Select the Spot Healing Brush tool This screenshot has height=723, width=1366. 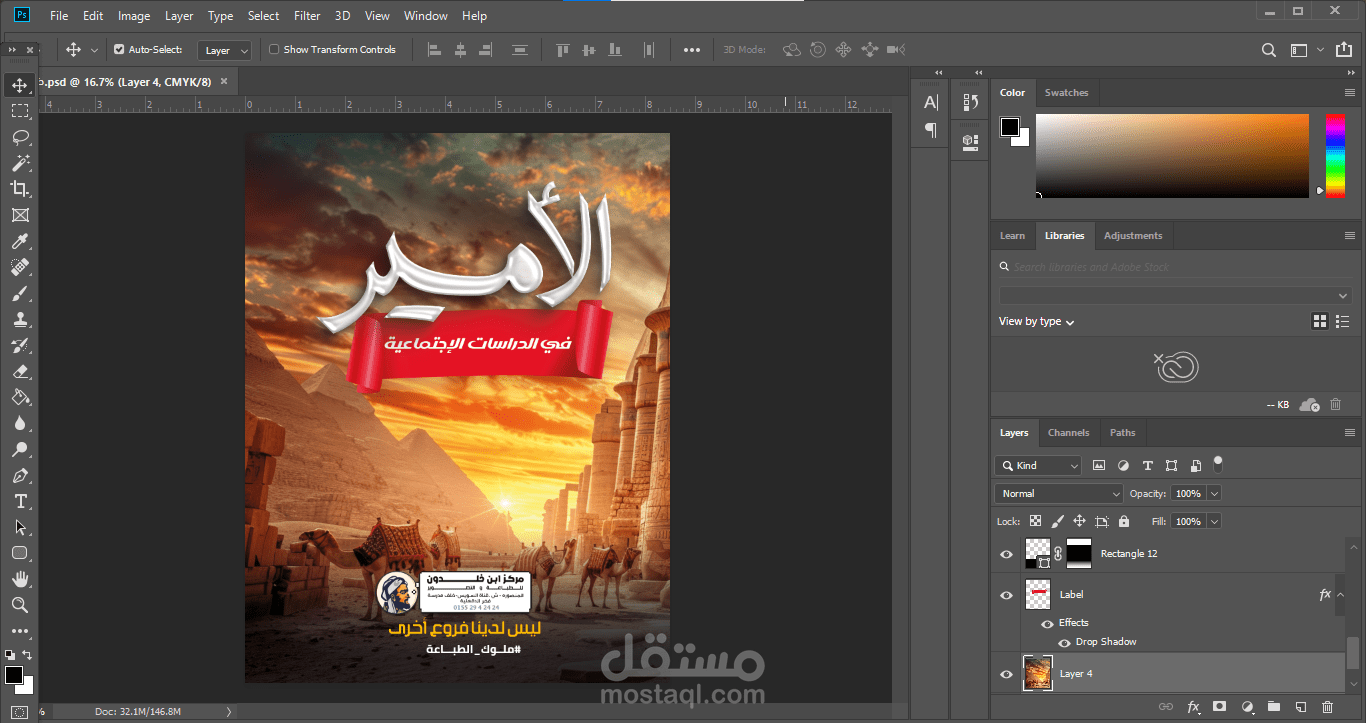tap(20, 267)
